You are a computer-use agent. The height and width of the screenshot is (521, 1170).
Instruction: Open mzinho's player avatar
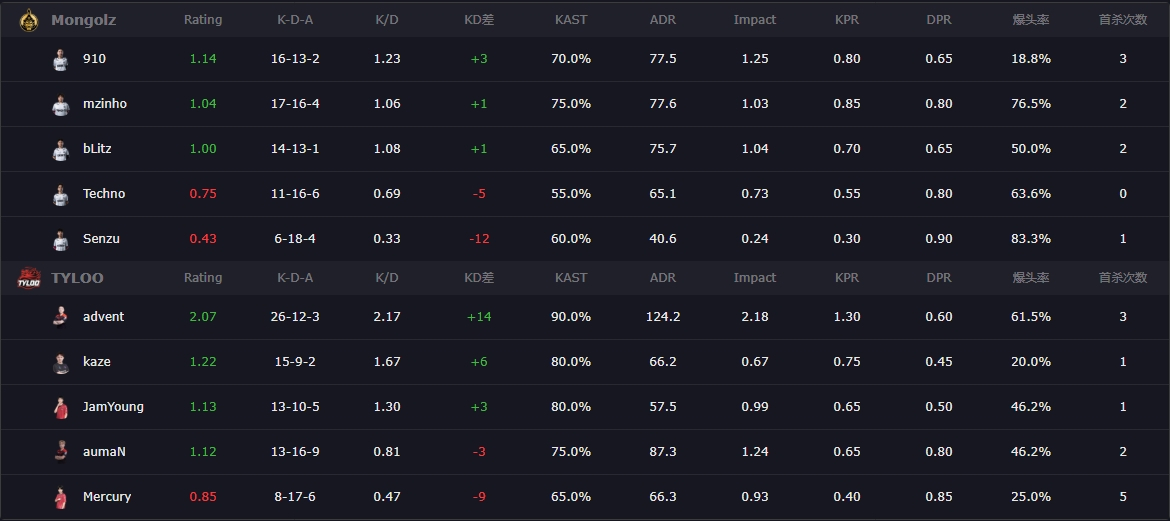(60, 104)
